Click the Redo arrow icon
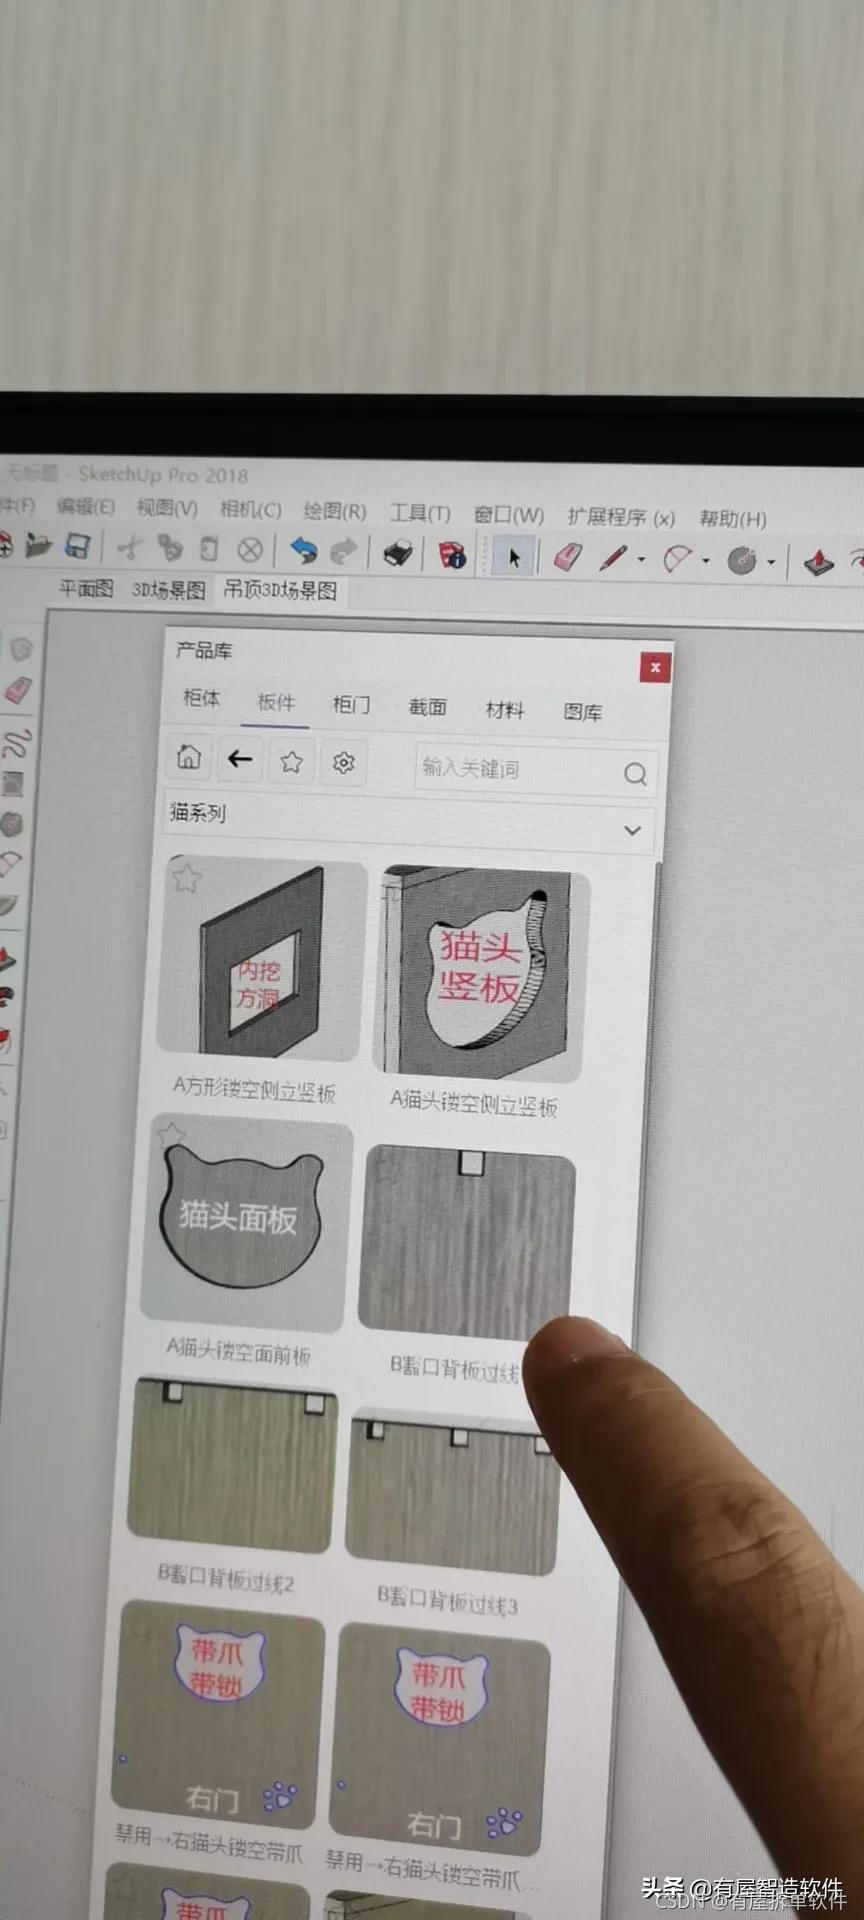 point(344,551)
